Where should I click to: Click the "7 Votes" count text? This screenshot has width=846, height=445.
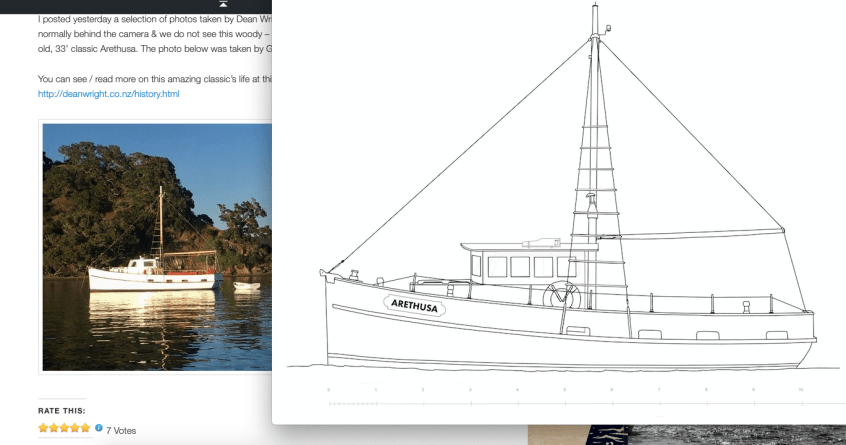pyautogui.click(x=121, y=430)
